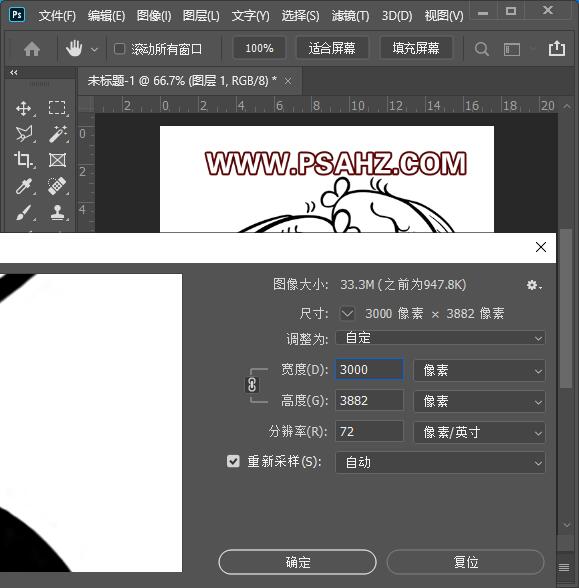Click the image preview thumbnail in dialog
This screenshot has height=588, width=579.
(91, 423)
